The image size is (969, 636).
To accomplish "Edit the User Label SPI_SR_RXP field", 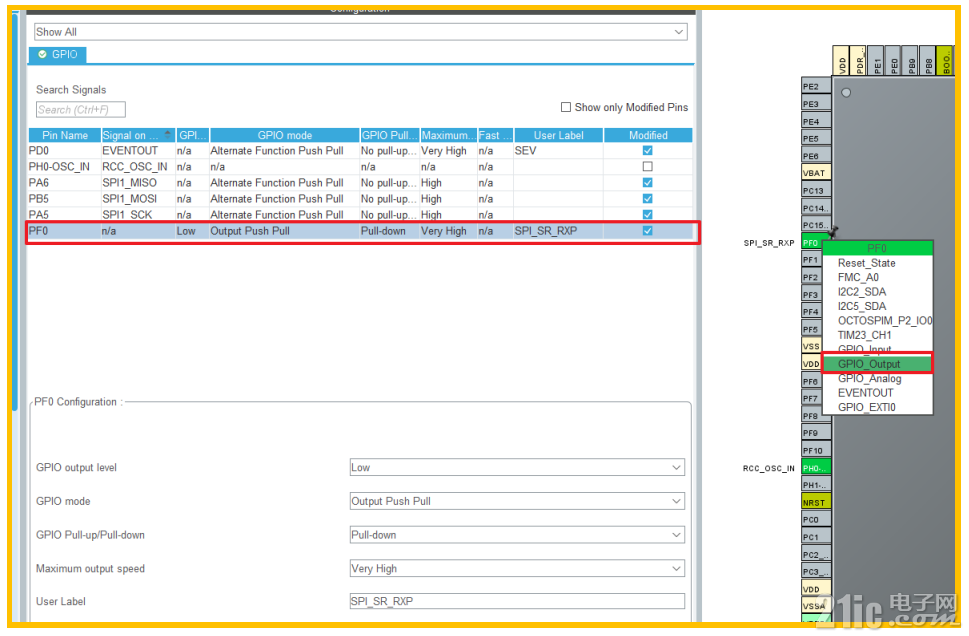I will pyautogui.click(x=517, y=601).
